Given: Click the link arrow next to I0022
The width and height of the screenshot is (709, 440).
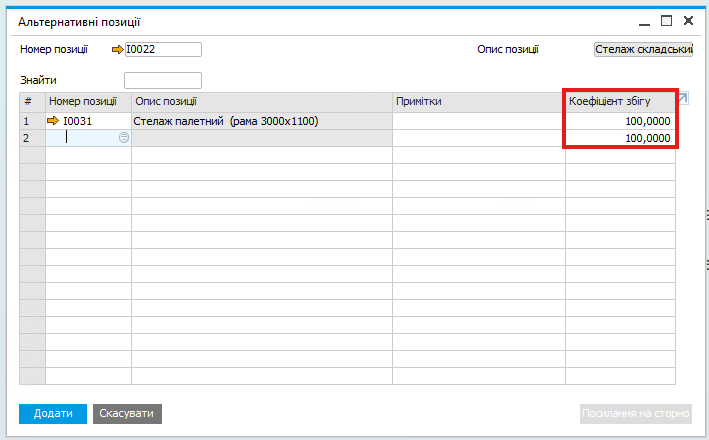Looking at the screenshot, I should pyautogui.click(x=117, y=50).
